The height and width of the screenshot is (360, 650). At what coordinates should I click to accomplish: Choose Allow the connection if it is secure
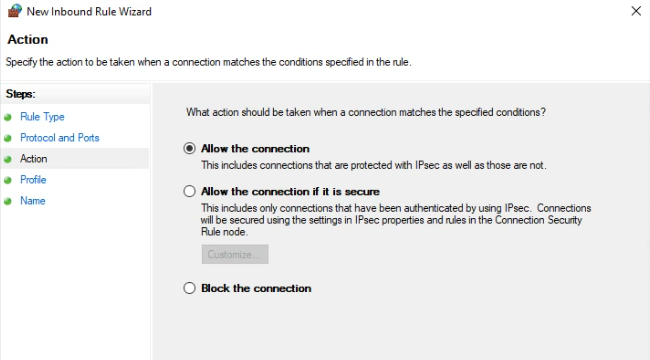[x=189, y=191]
